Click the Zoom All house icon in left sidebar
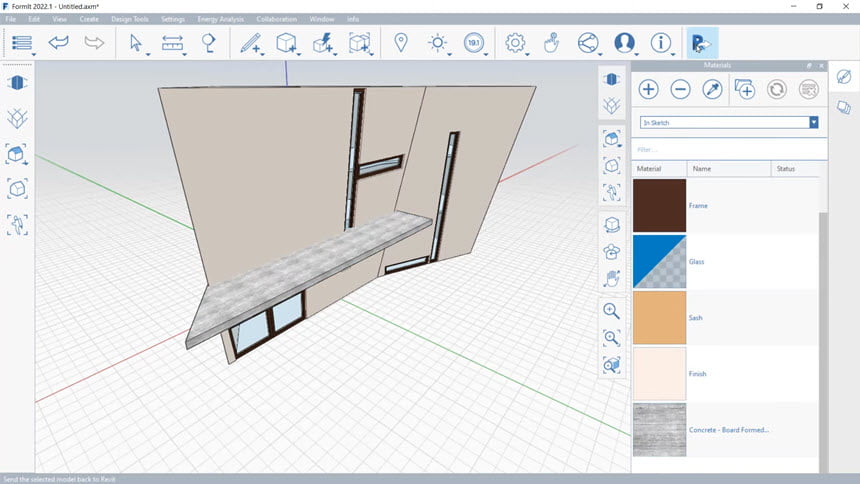 17,154
